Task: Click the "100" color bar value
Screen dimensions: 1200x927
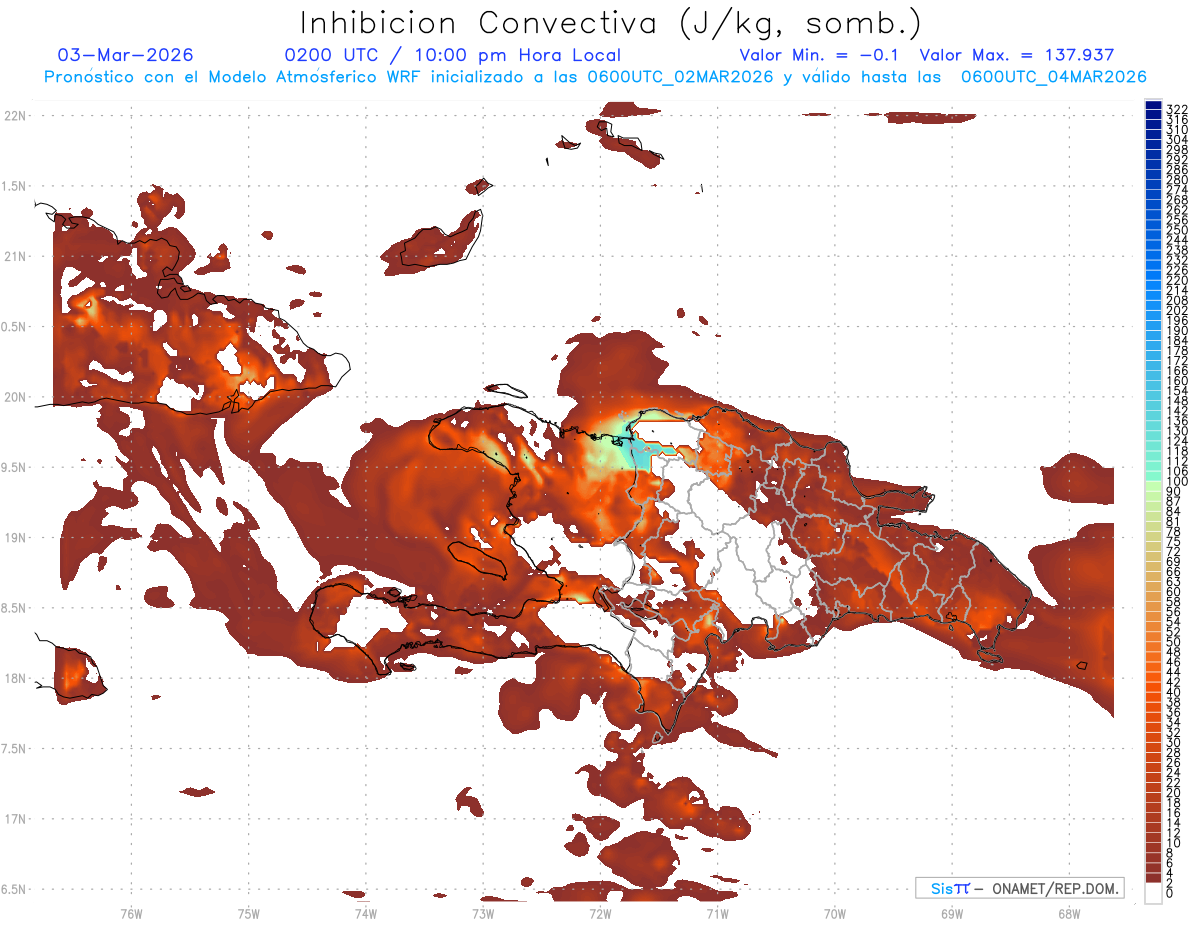Action: click(1176, 483)
